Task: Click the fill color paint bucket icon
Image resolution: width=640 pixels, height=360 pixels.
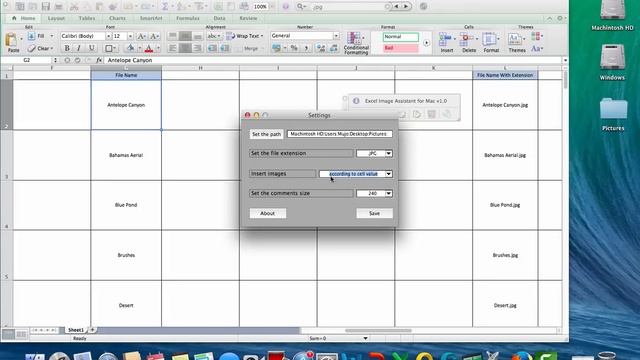Action: point(130,48)
